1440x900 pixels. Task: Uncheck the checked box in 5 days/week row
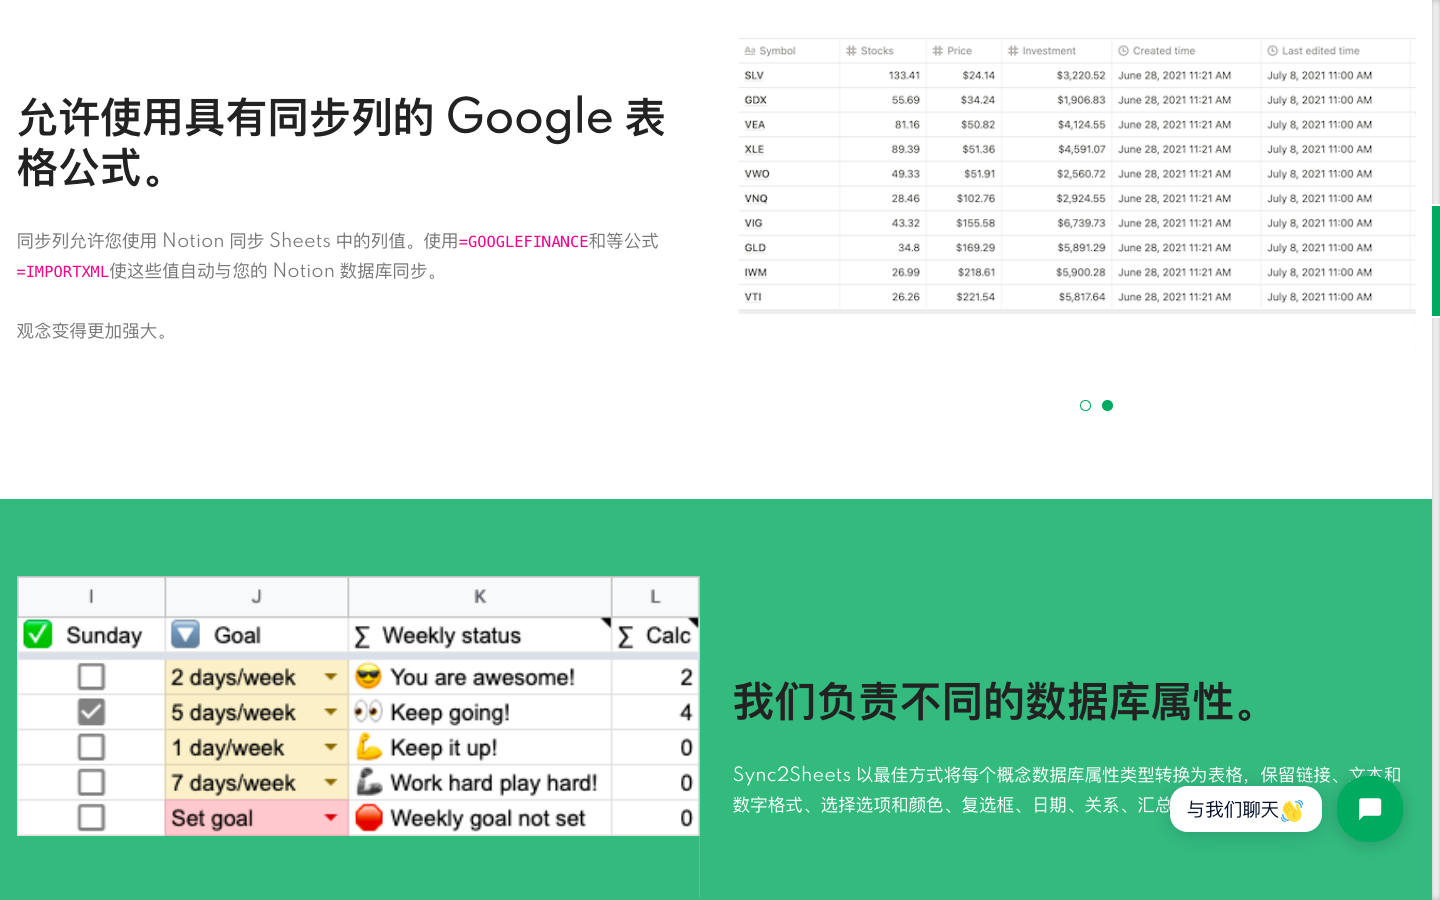[91, 712]
